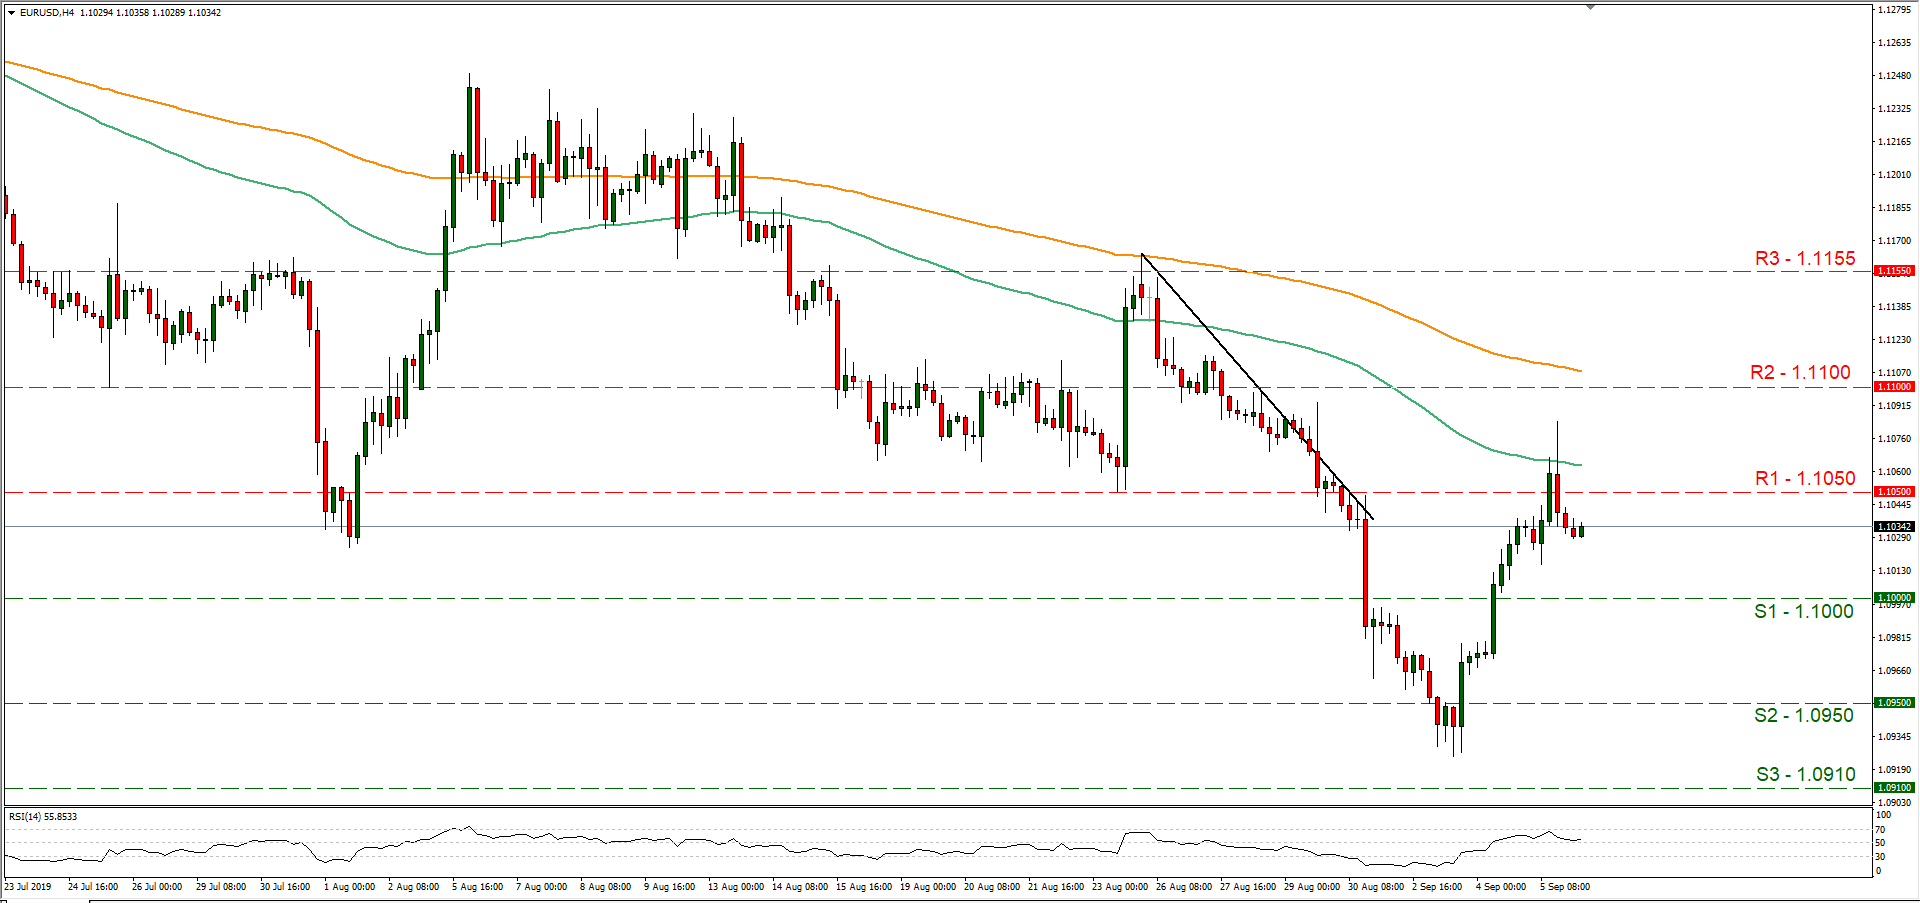Click the 1.12480 price scale value
The image size is (1920, 903).
(1895, 76)
